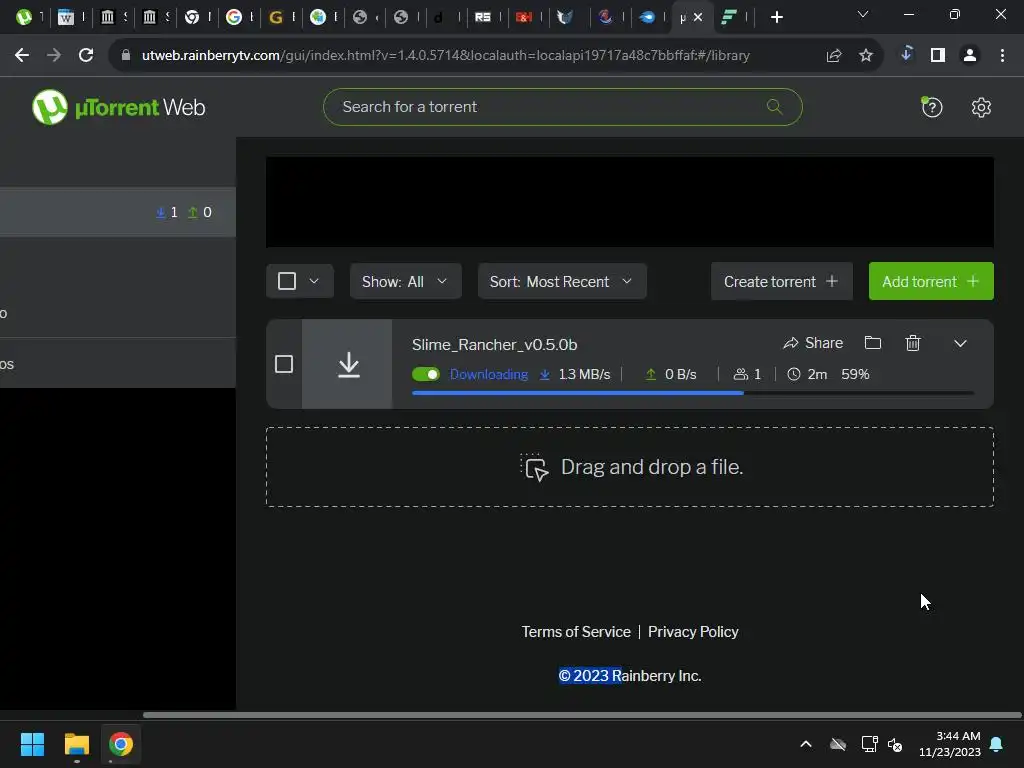Viewport: 1024px width, 768px height.
Task: Reload the page
Action: (x=86, y=56)
